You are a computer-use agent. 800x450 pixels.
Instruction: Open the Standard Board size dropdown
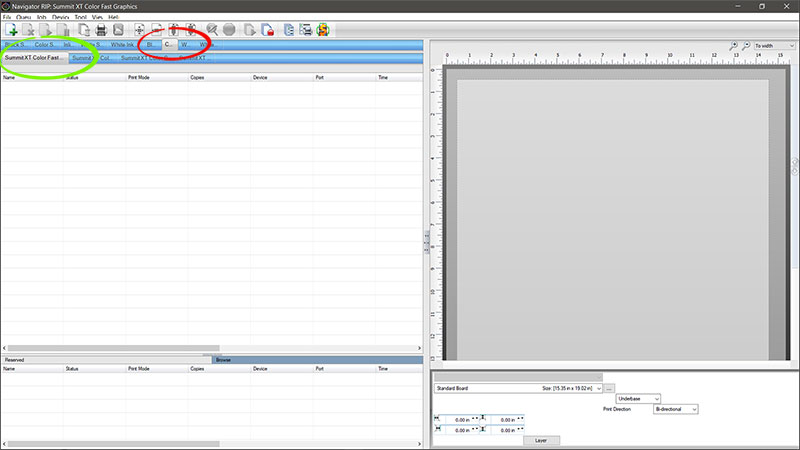click(518, 388)
